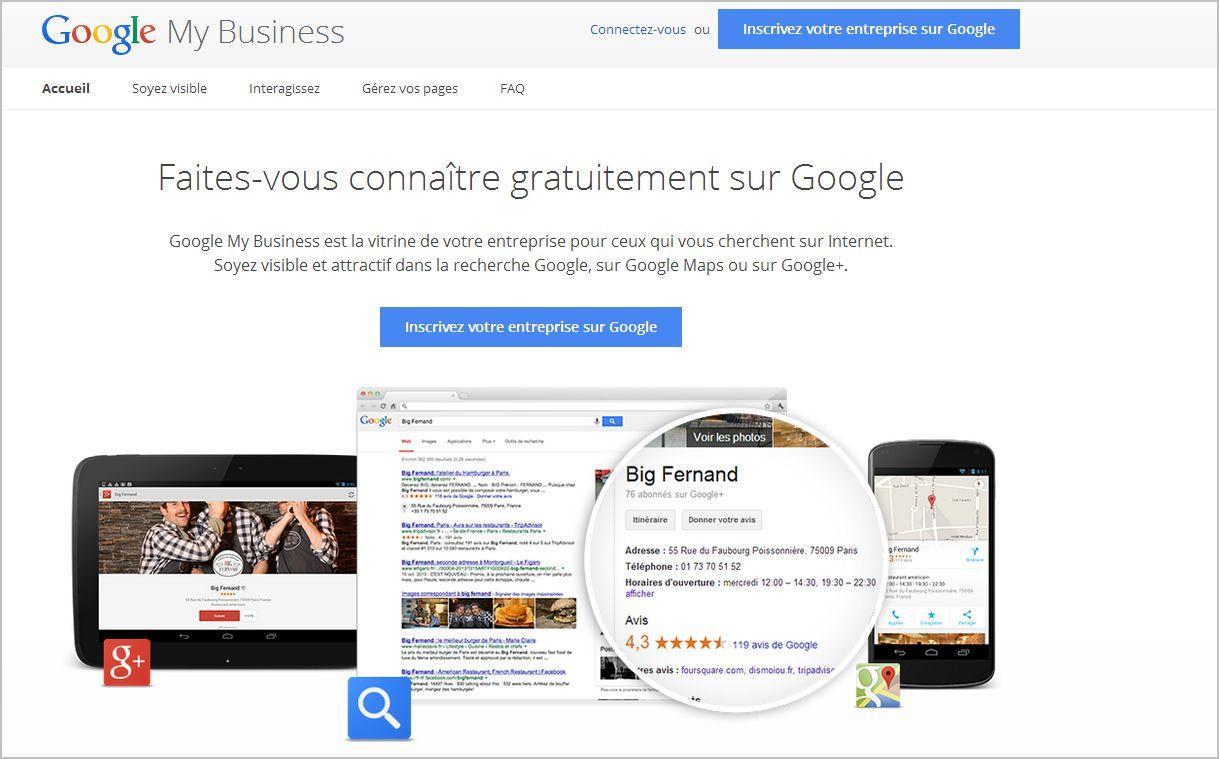Click Voir les photos overlay
This screenshot has height=759, width=1219.
pos(729,437)
